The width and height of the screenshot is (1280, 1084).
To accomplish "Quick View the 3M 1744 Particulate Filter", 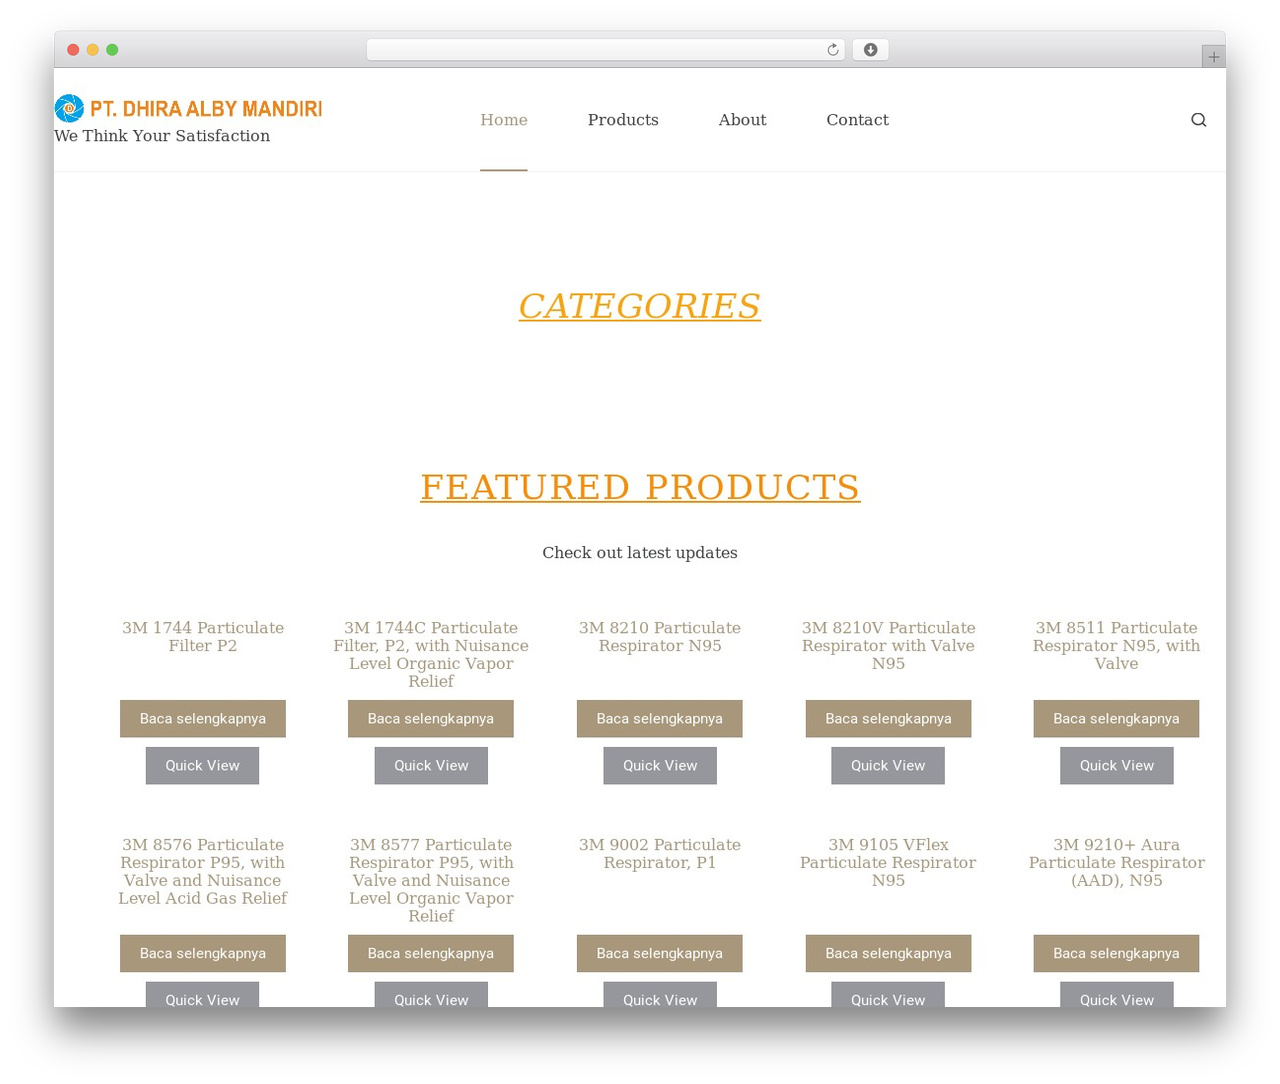I will (x=203, y=766).
